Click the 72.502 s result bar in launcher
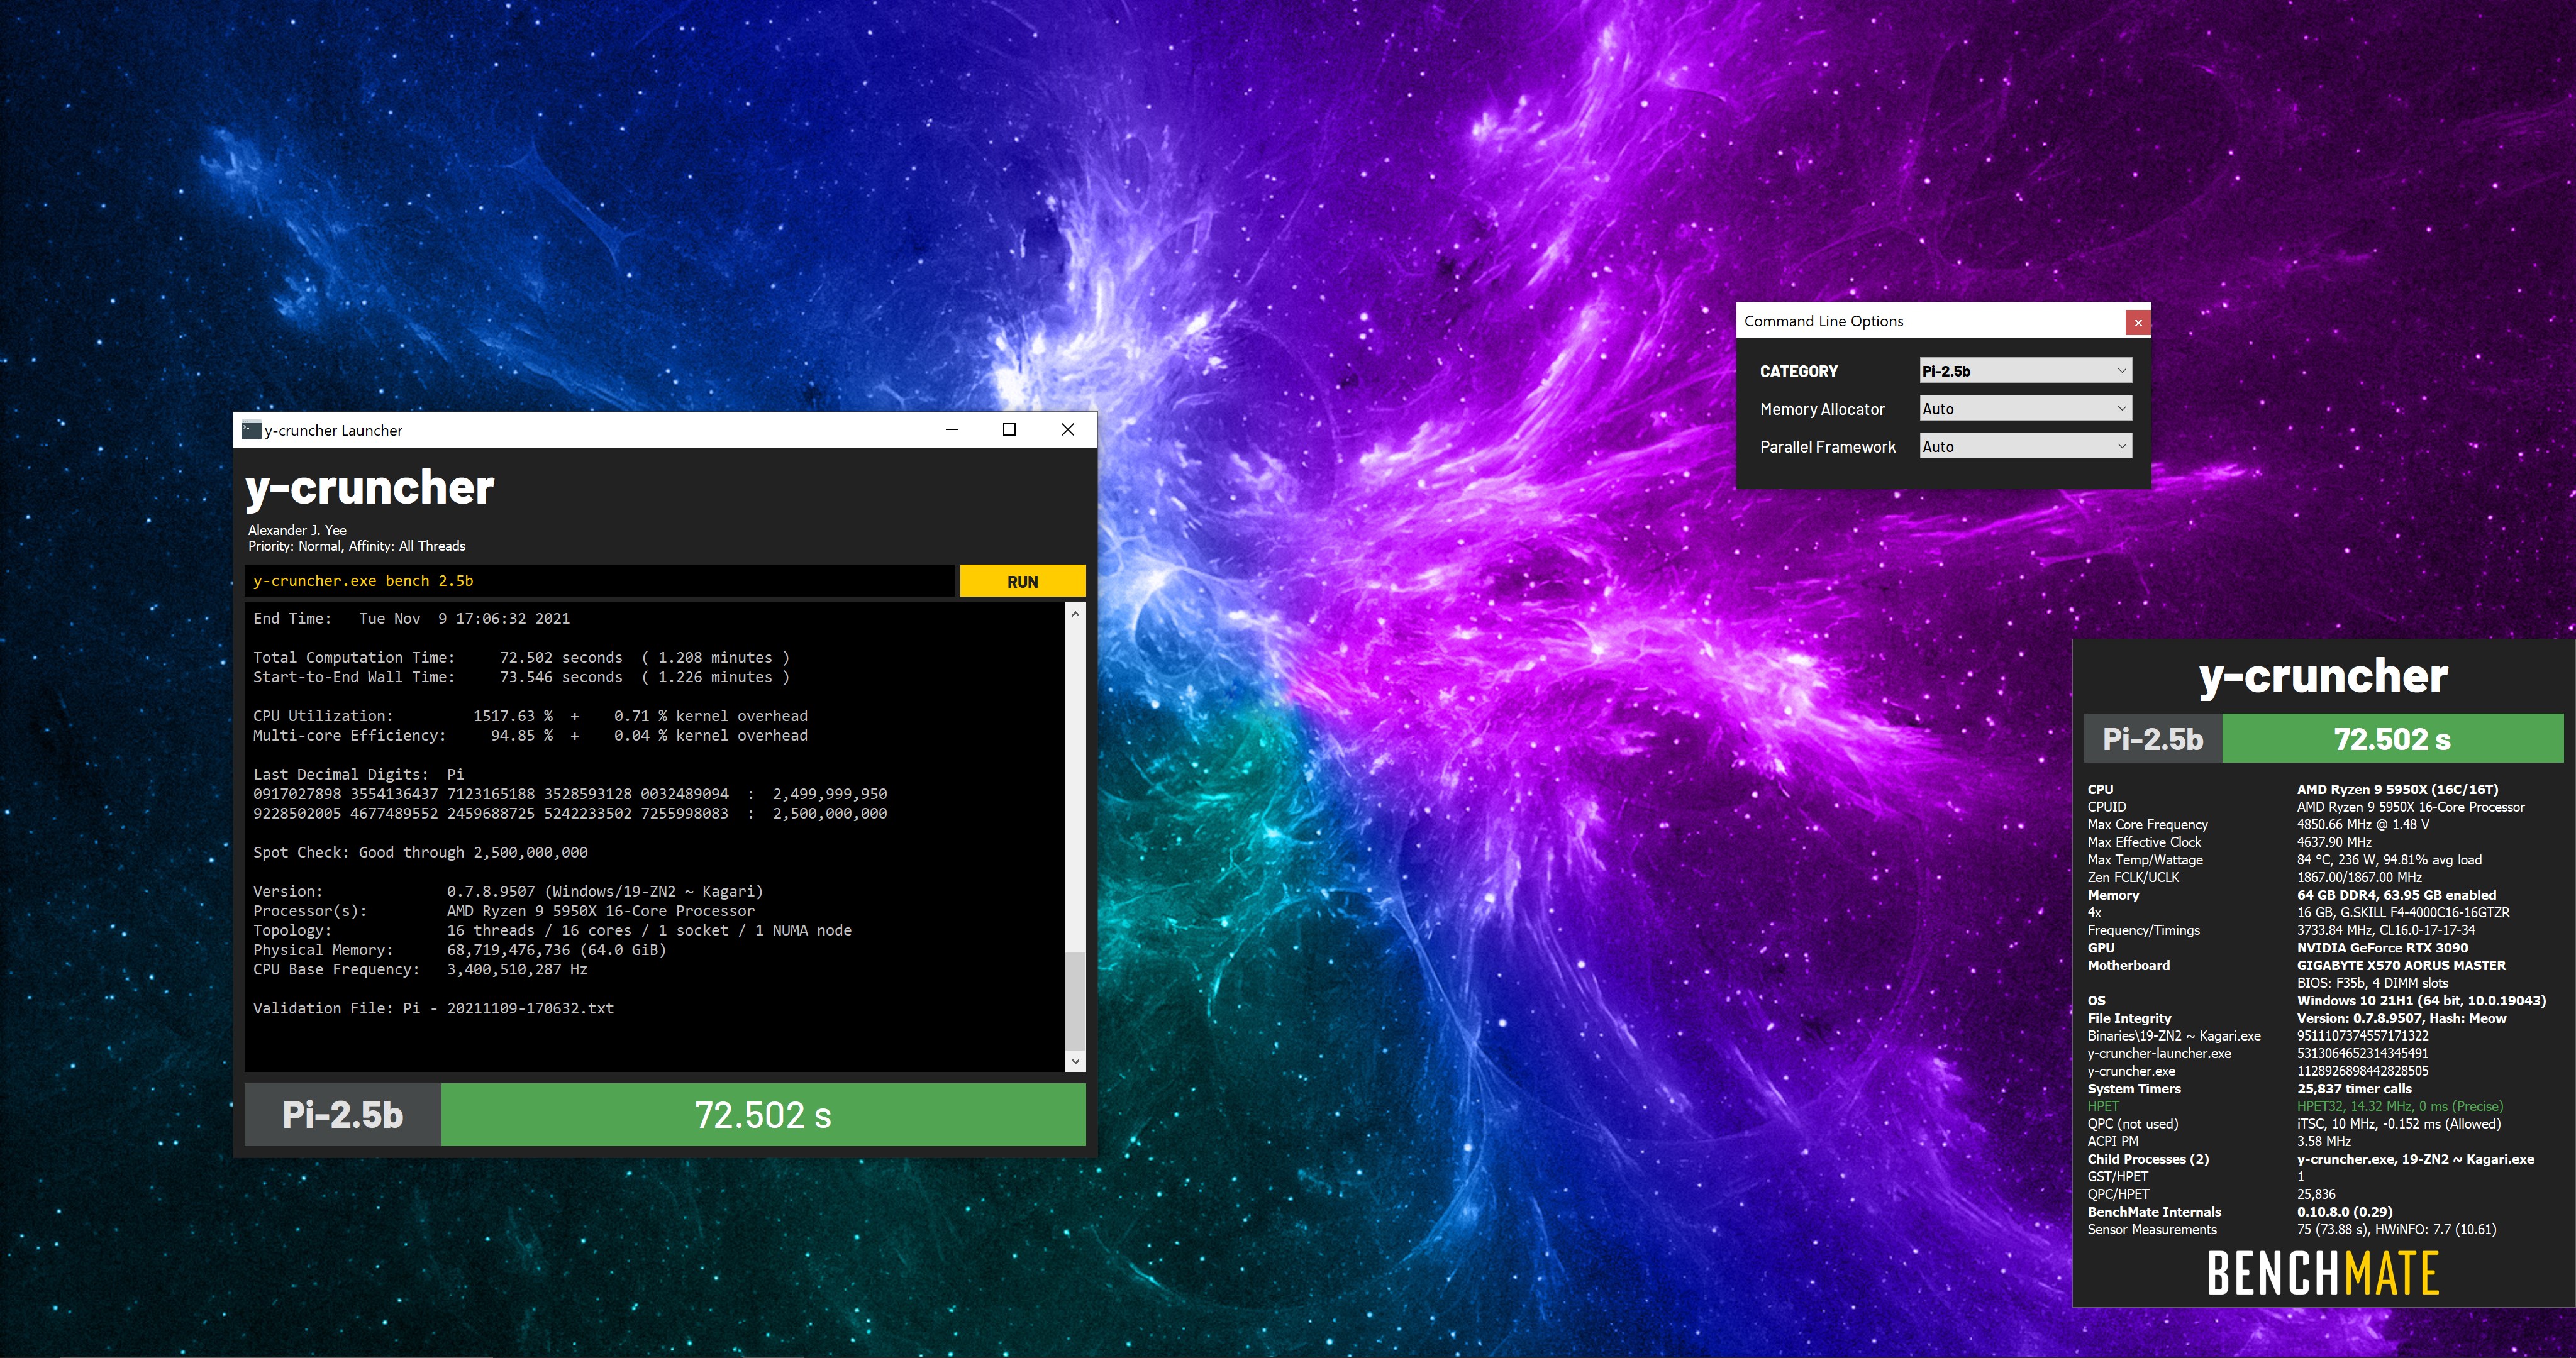This screenshot has width=2576, height=1358. [763, 1115]
